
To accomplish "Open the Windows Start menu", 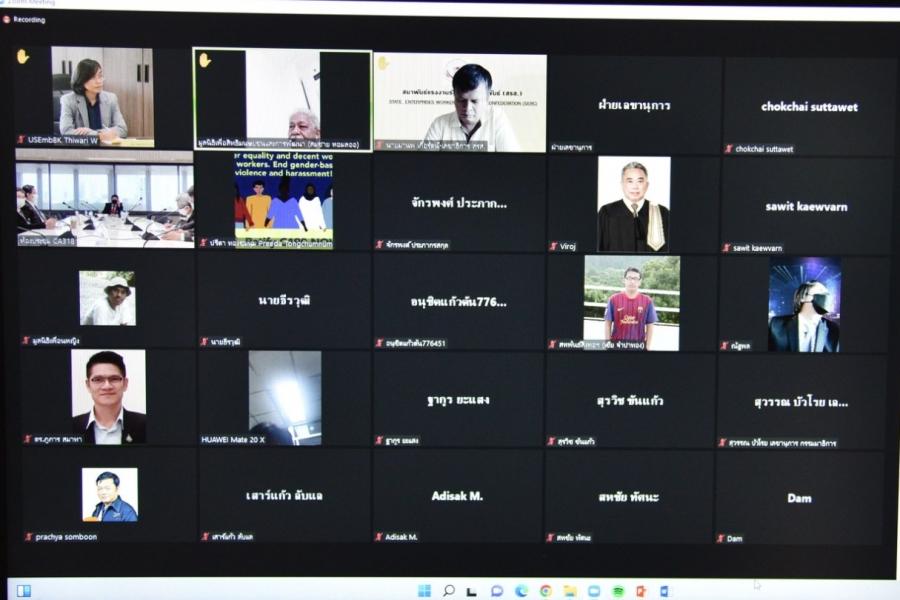I will click(x=424, y=591).
